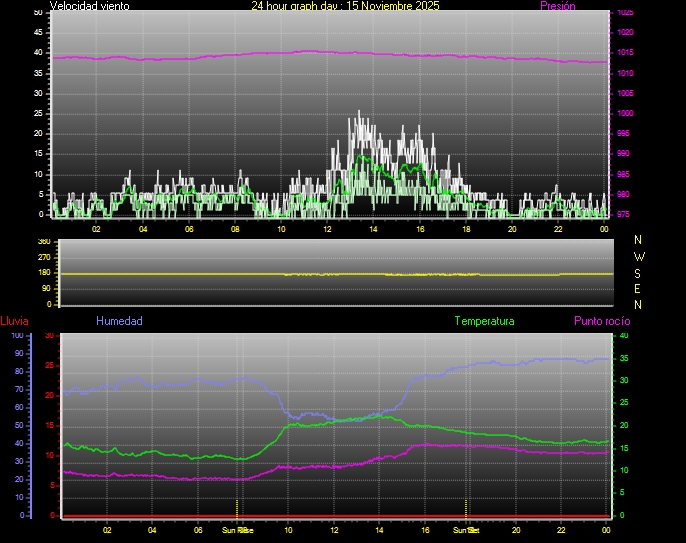
Task: Click the Sun Rise marker on the lower graph
Action: click(237, 529)
